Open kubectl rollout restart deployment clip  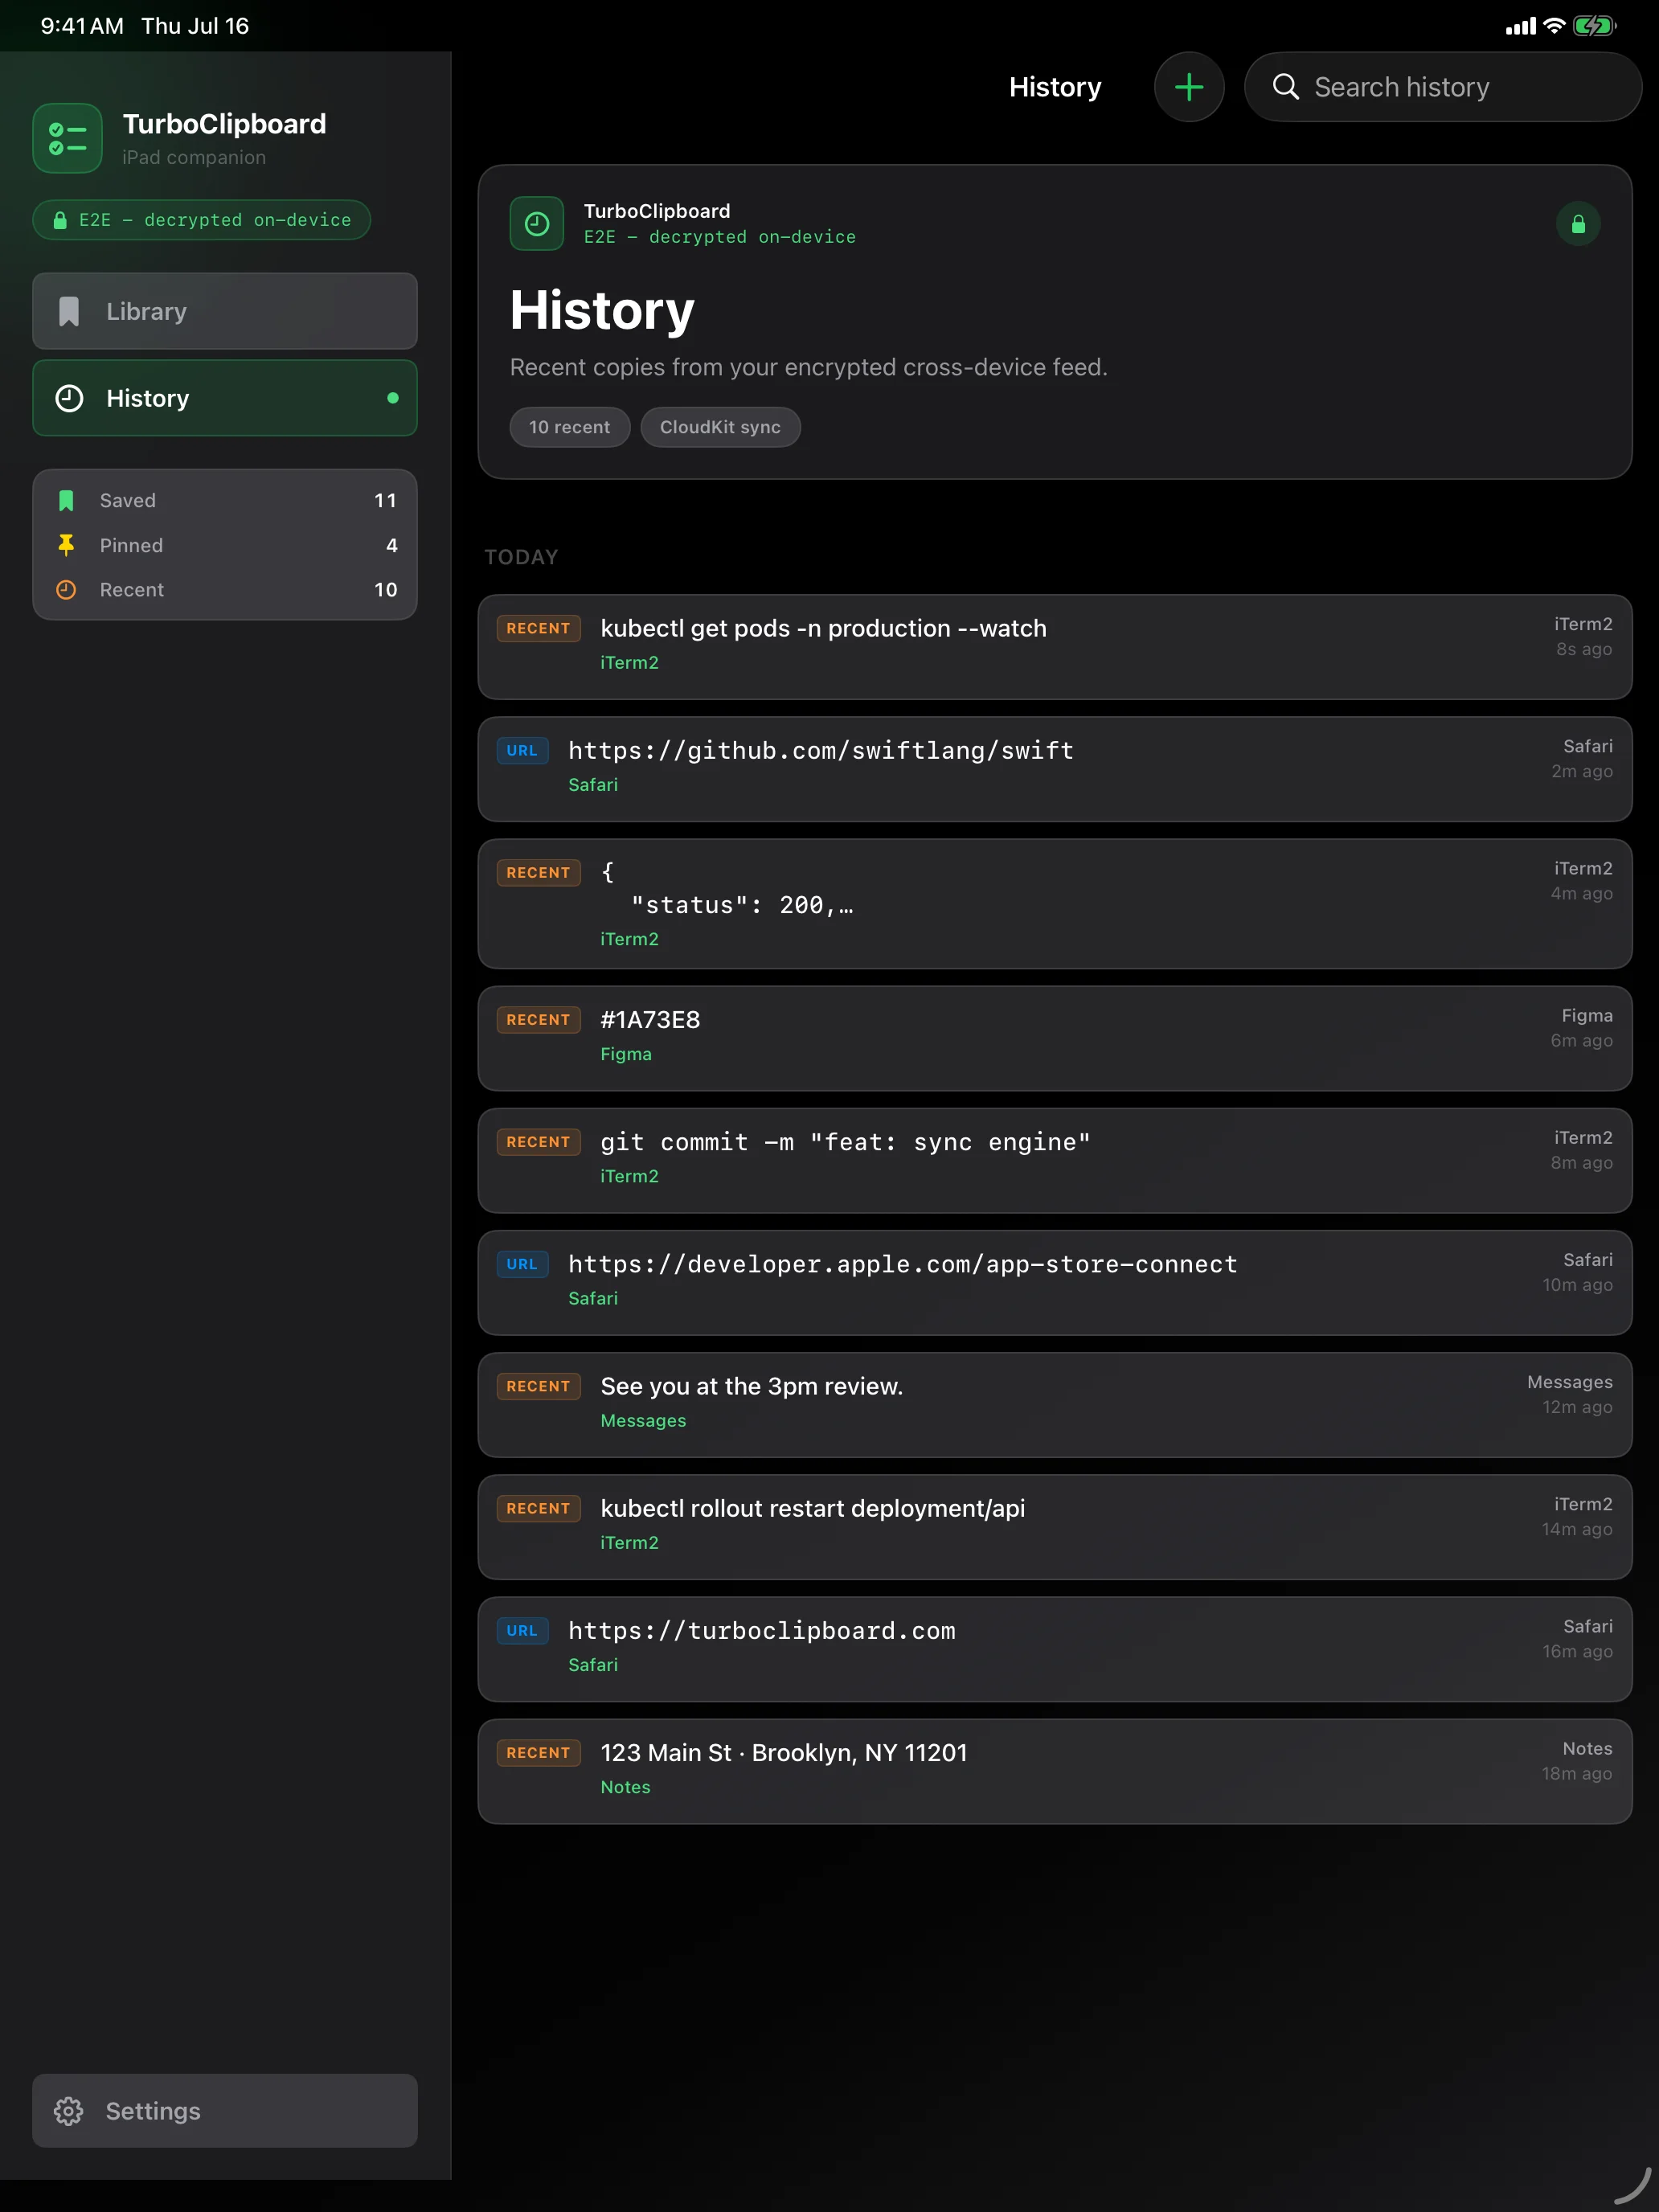click(1055, 1527)
